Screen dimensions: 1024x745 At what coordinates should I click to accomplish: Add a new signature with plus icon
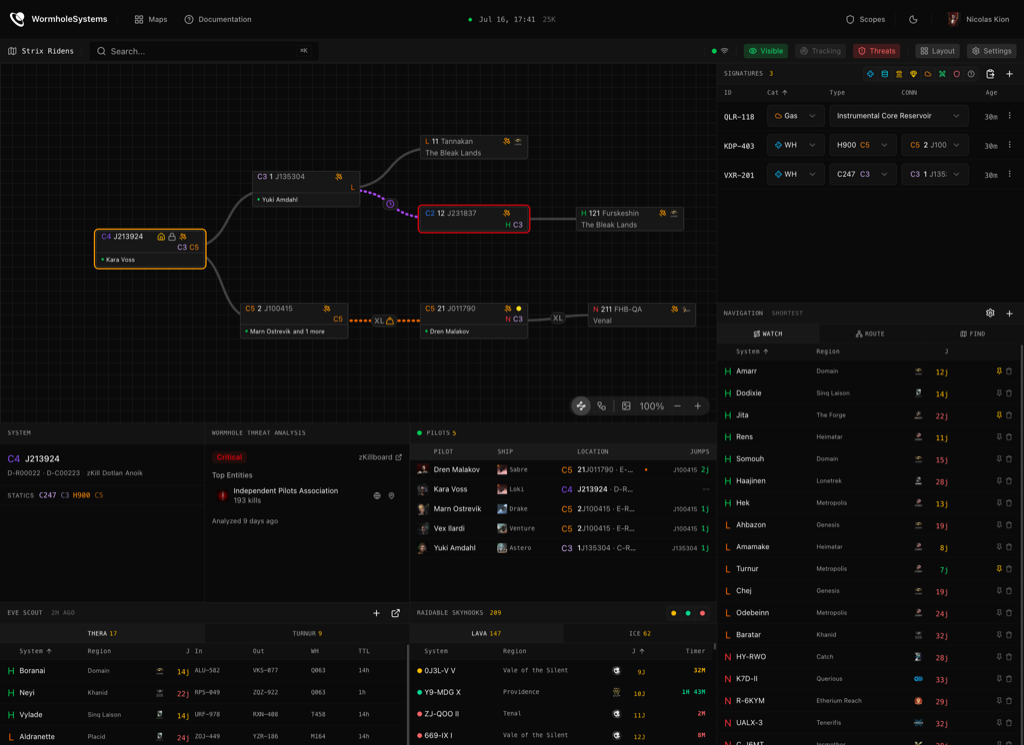click(x=1009, y=74)
